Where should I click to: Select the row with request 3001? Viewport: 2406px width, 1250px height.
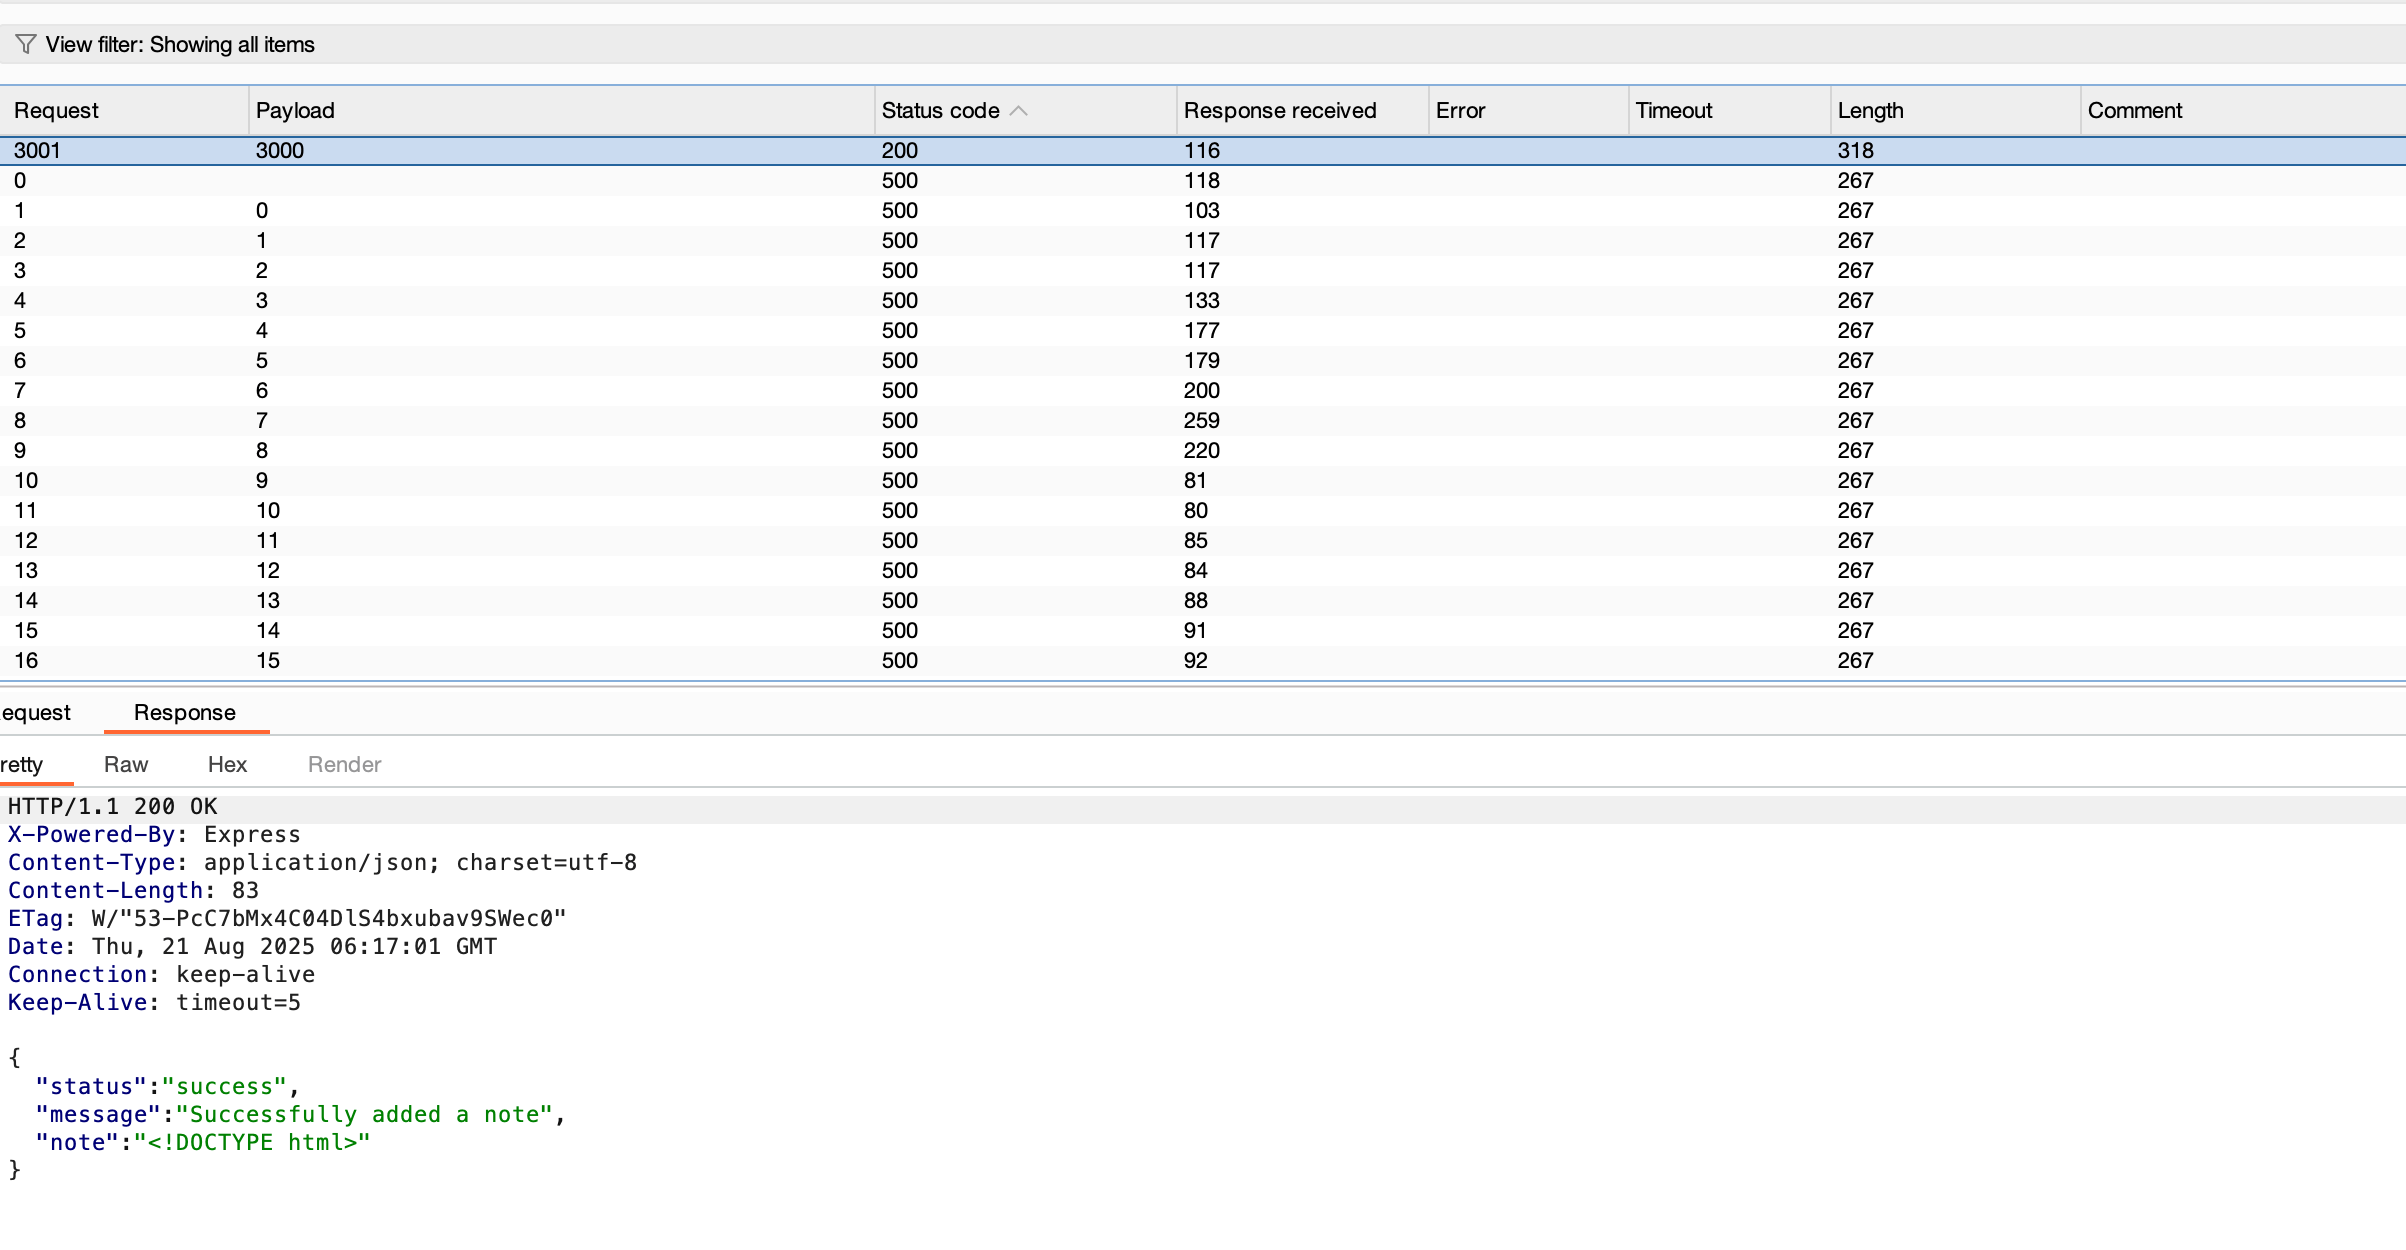1203,150
